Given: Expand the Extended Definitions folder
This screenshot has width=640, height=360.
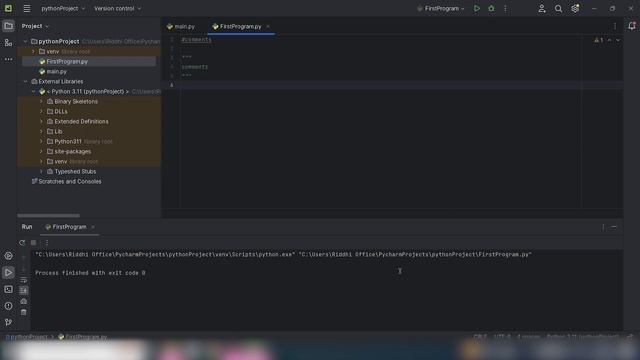Looking at the screenshot, I should click(41, 122).
